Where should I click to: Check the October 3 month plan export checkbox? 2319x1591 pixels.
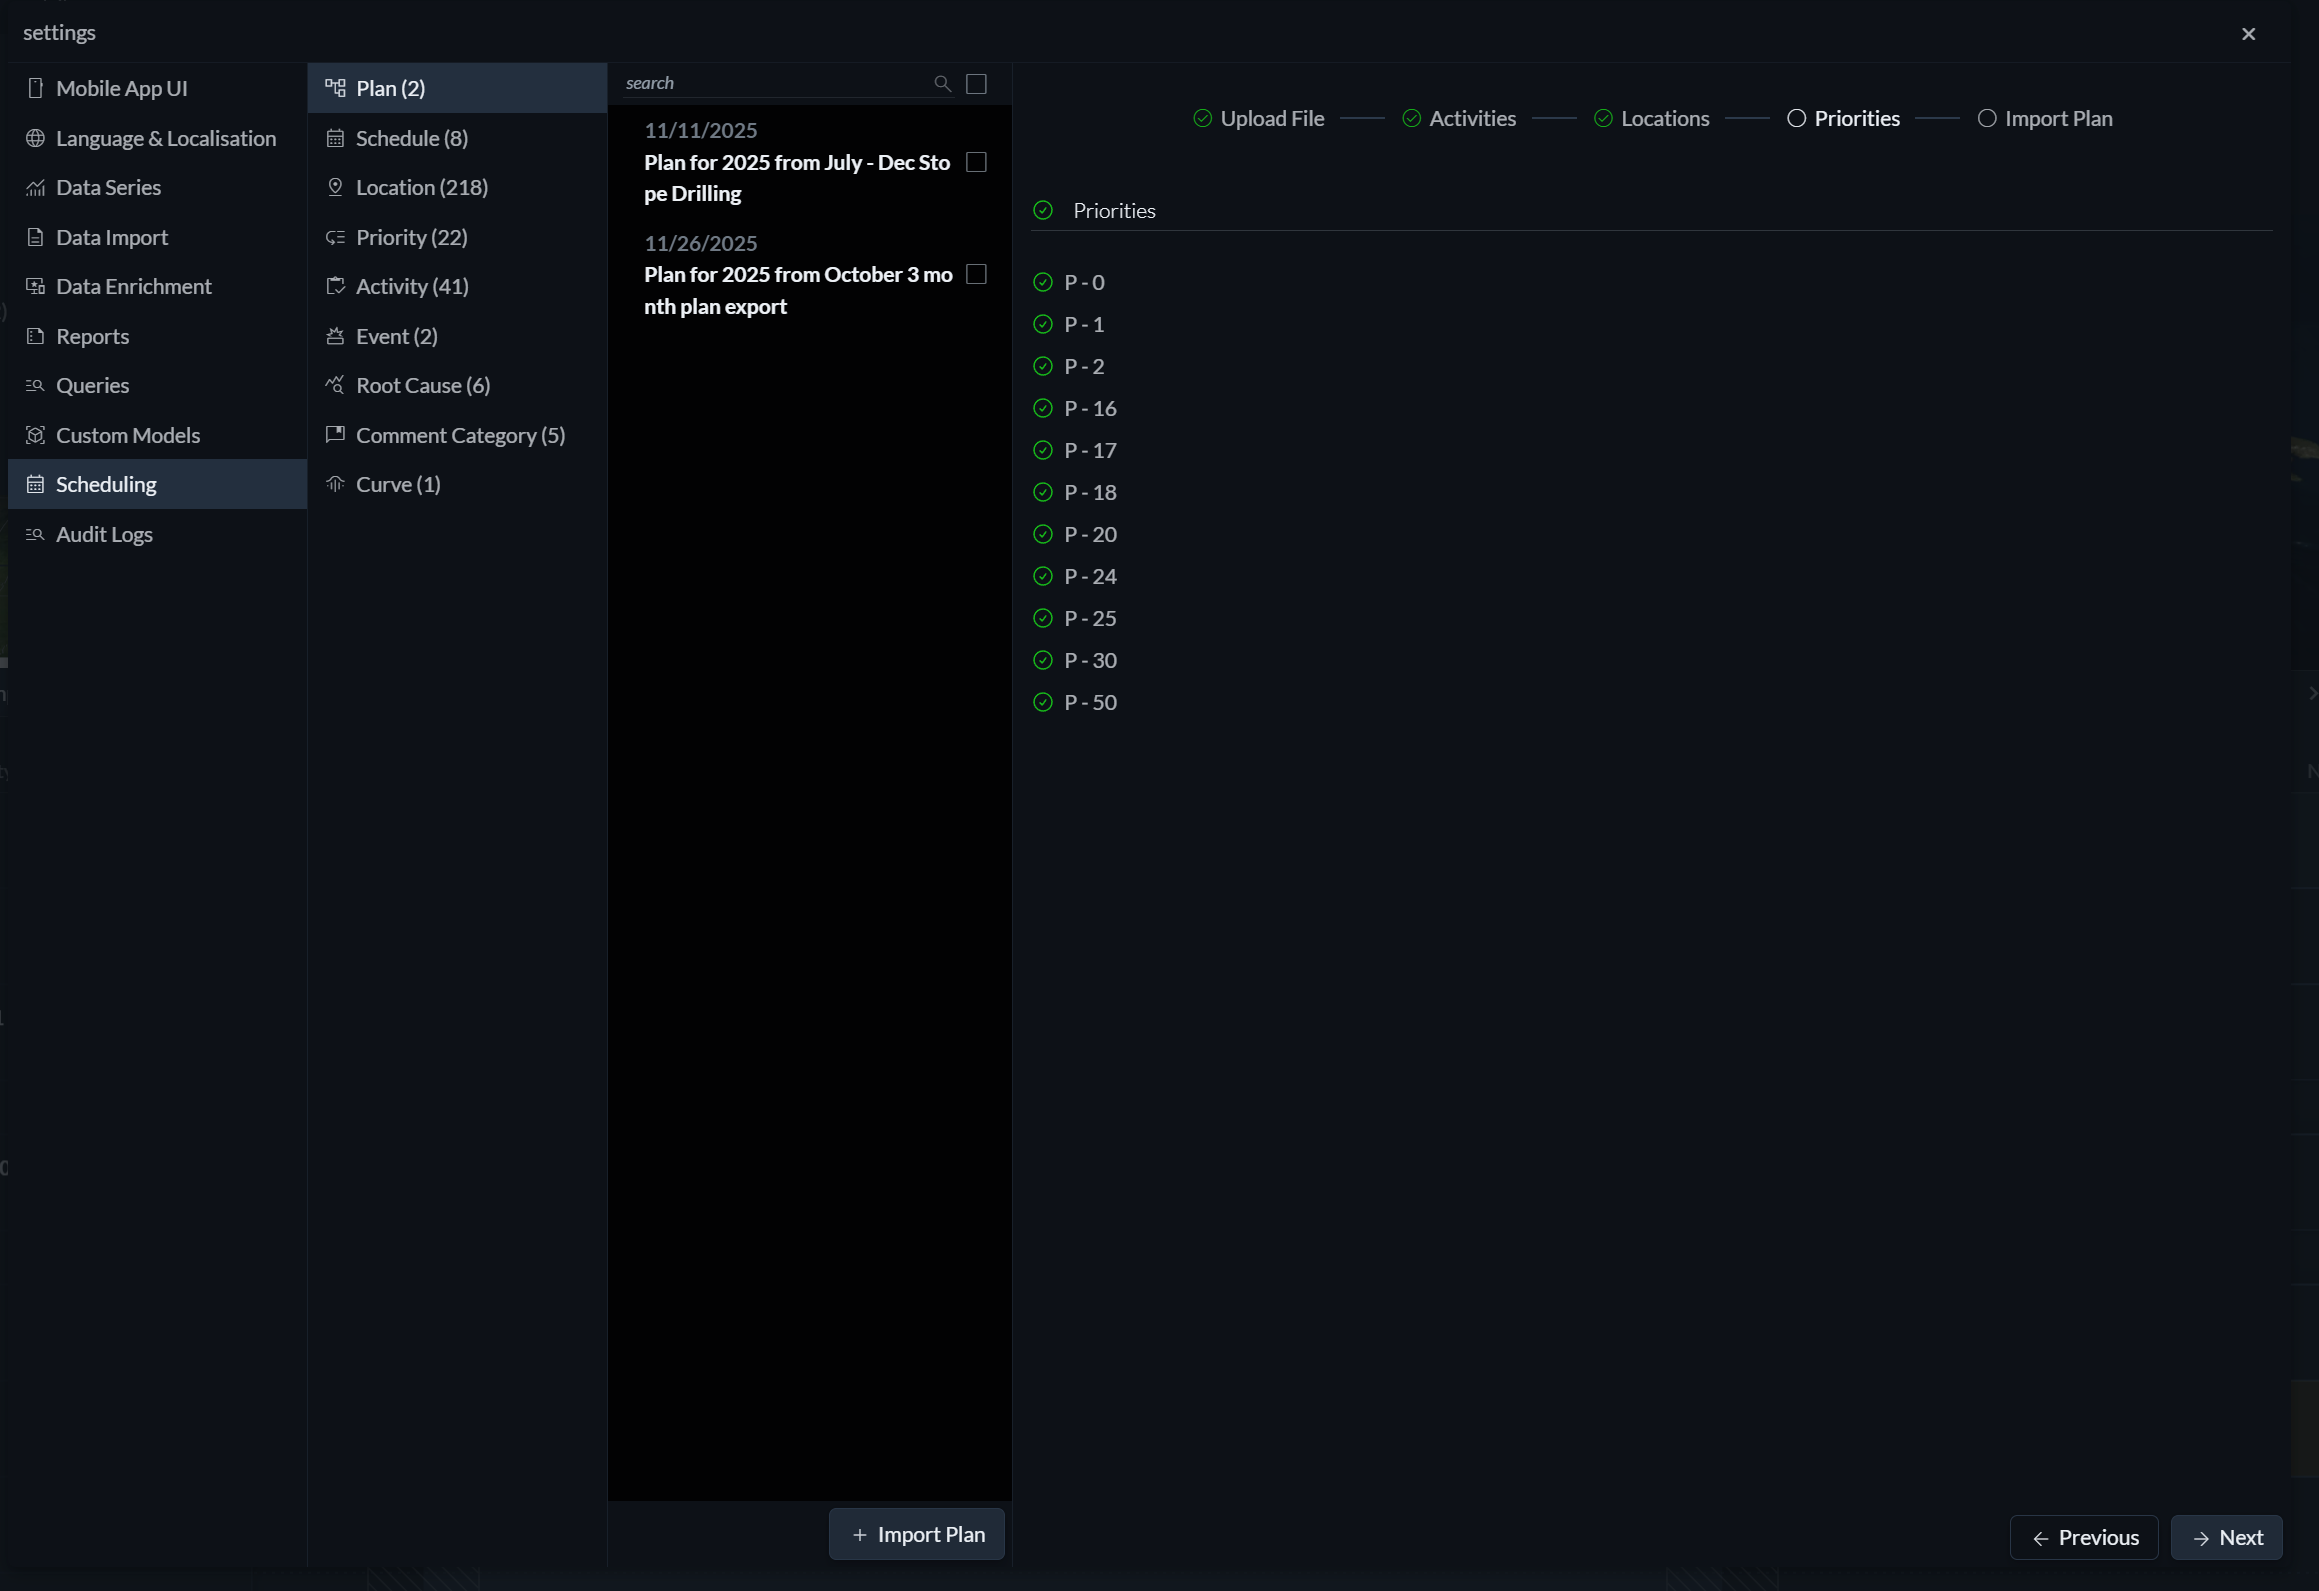[x=977, y=274]
